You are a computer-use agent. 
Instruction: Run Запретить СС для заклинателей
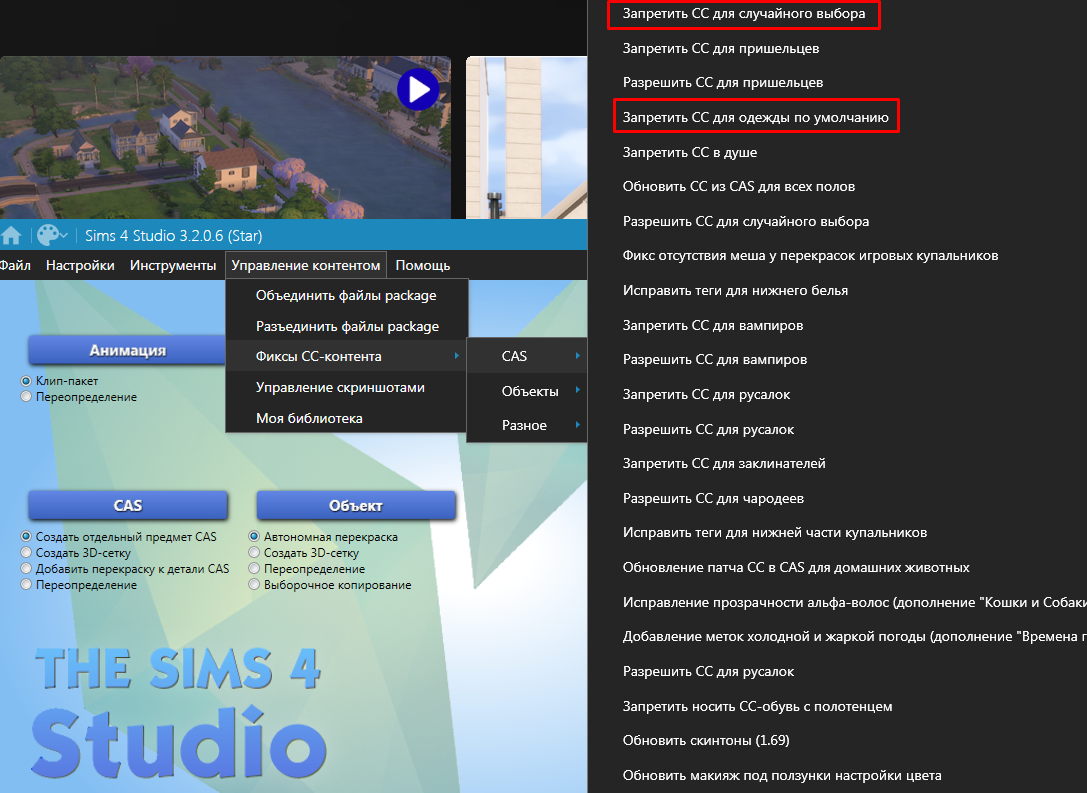click(724, 463)
